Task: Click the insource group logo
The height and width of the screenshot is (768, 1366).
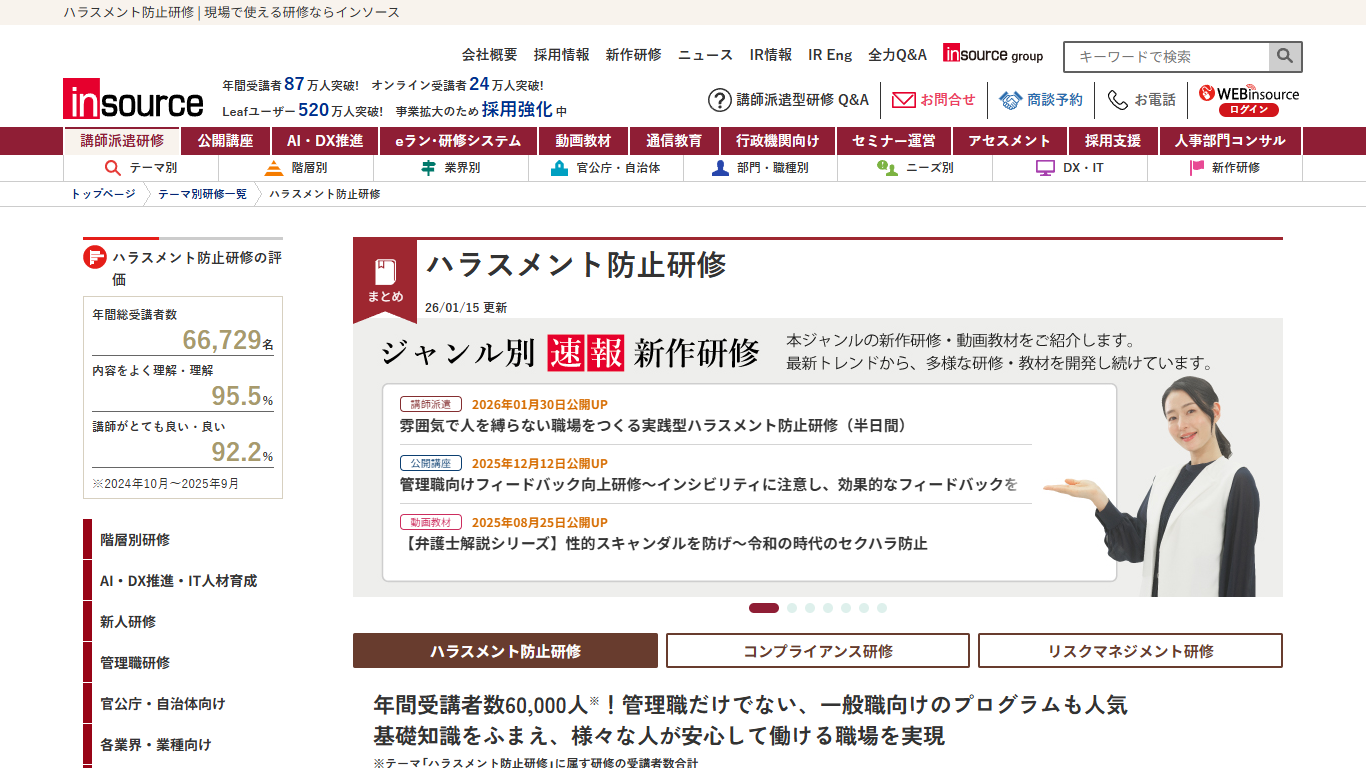Action: [x=992, y=55]
